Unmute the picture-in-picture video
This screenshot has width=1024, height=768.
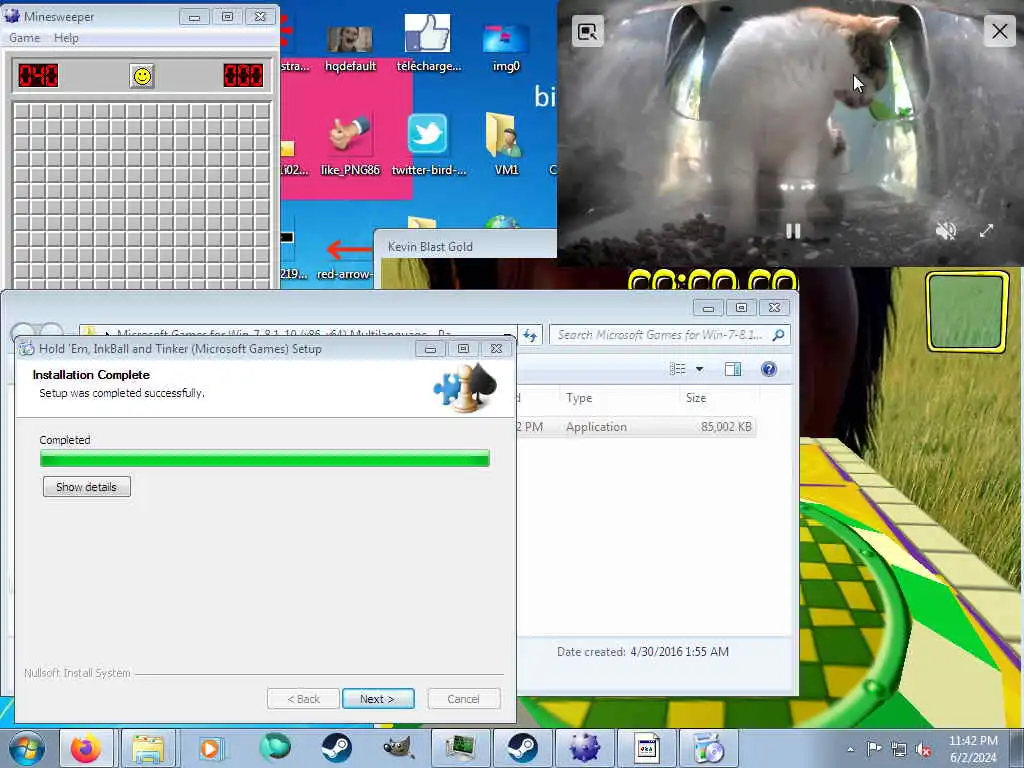pos(946,230)
